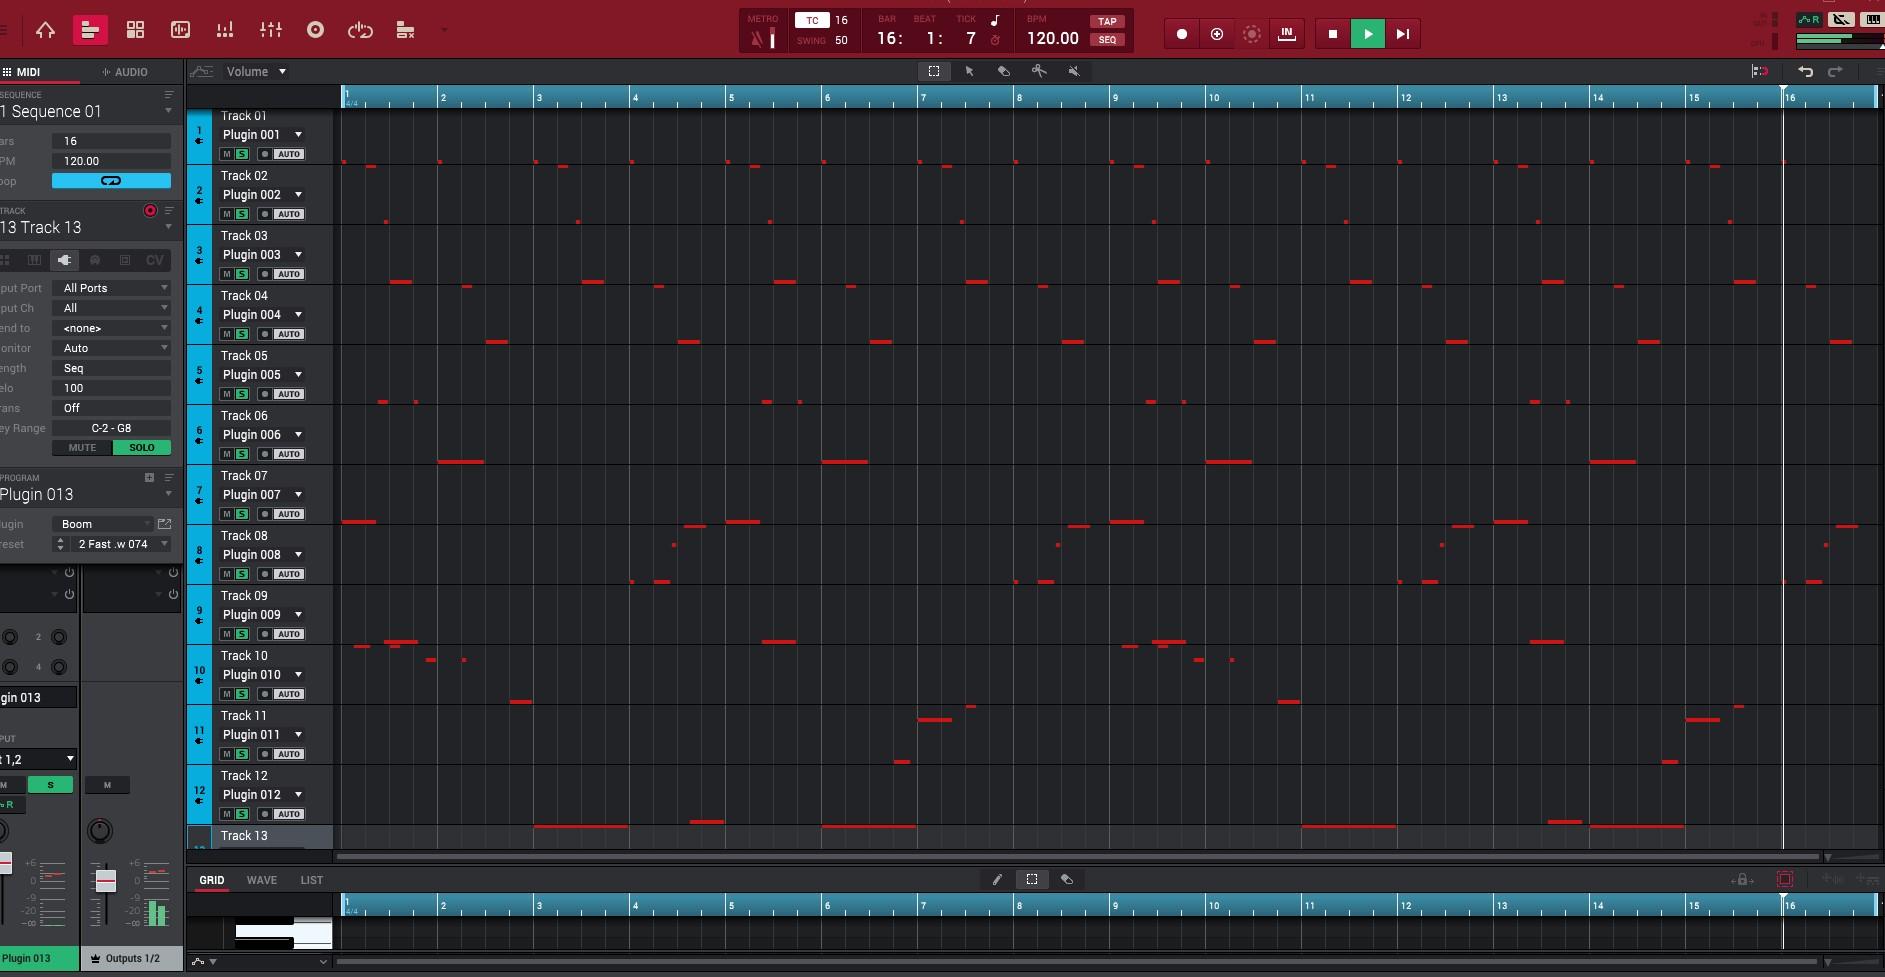Select the Mute tool
This screenshot has width=1885, height=977.
coord(1074,71)
